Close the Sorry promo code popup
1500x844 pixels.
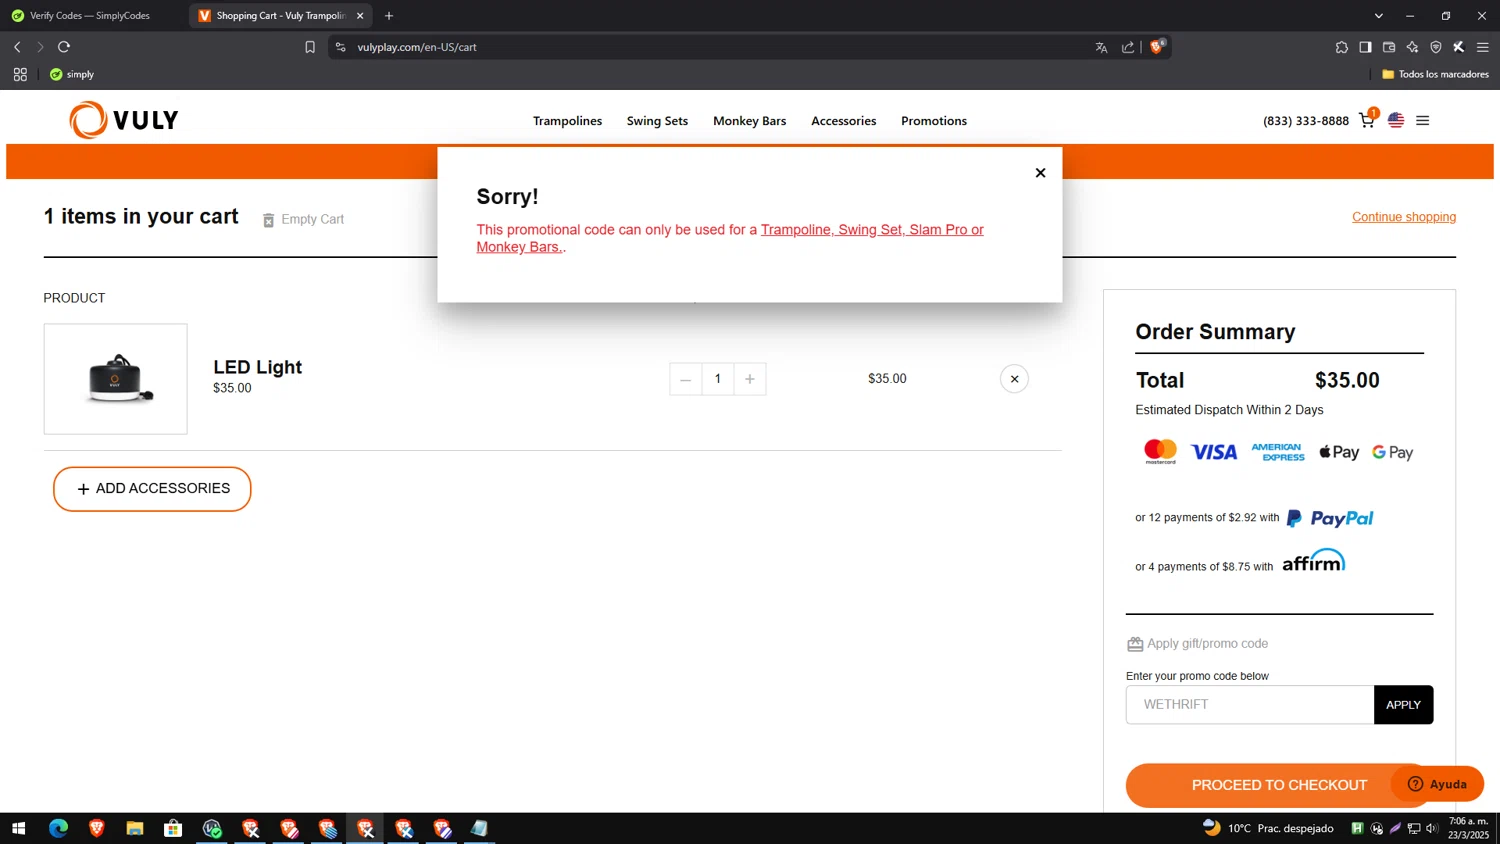pos(1040,173)
